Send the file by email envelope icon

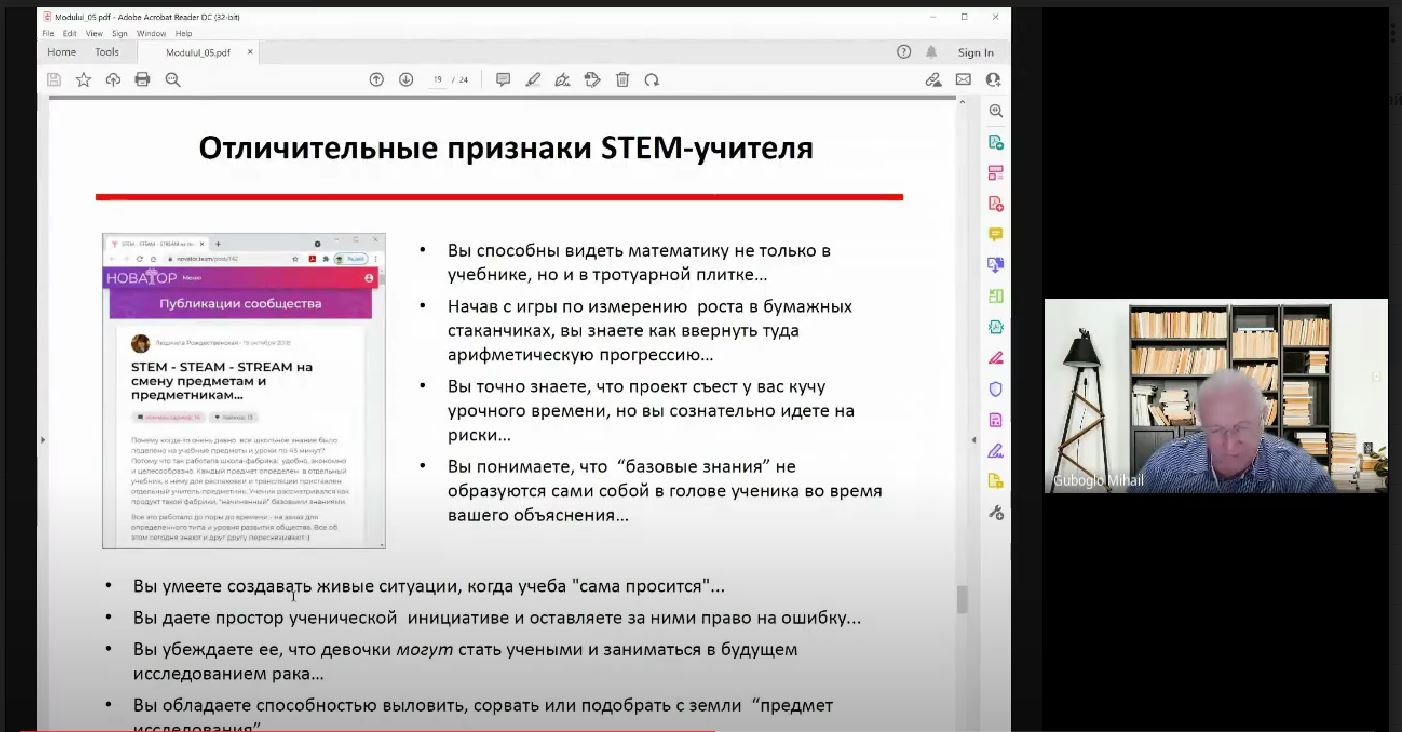[963, 80]
